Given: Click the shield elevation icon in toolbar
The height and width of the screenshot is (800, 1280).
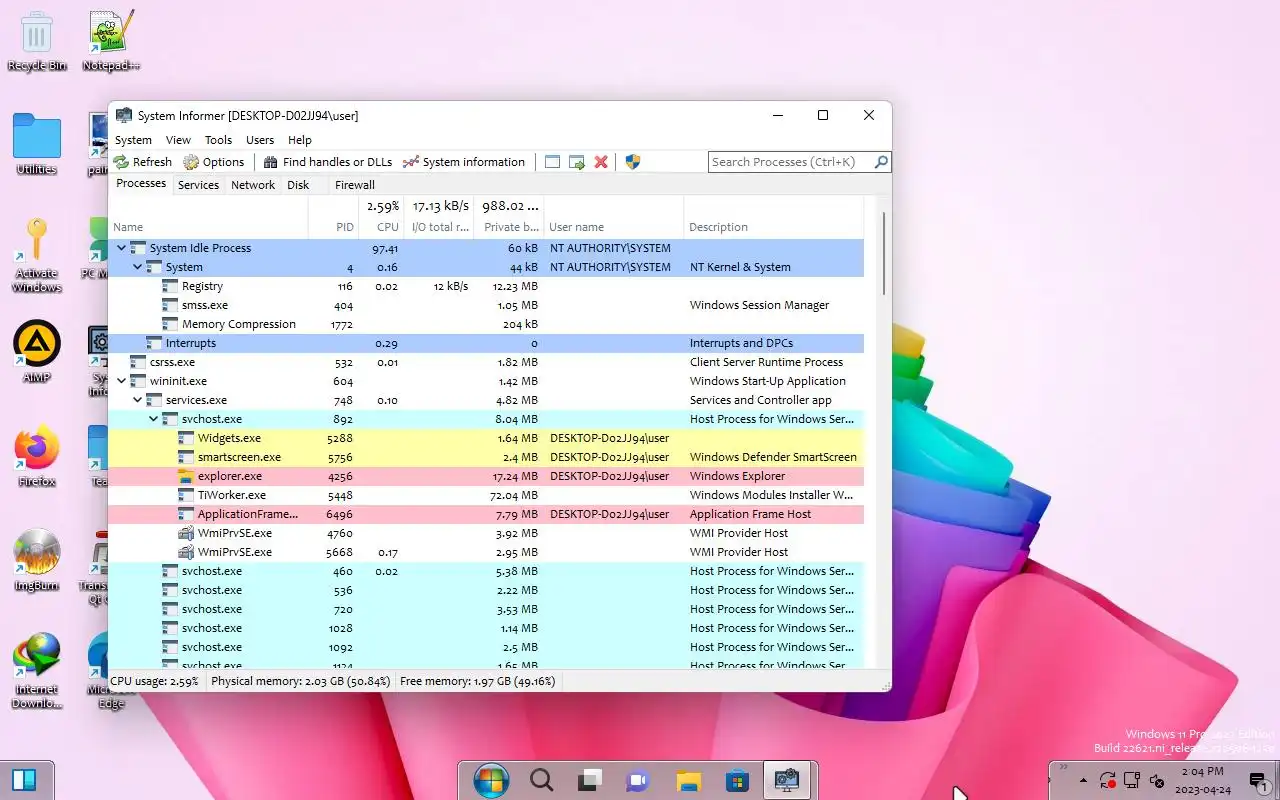Looking at the screenshot, I should pyautogui.click(x=632, y=162).
